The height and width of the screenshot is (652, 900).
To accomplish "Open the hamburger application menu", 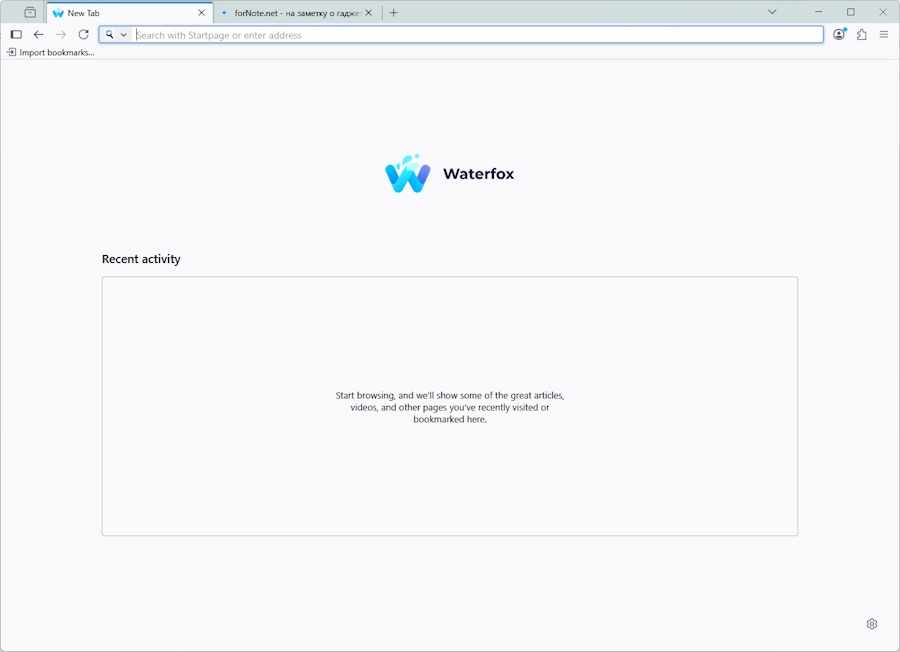I will click(x=884, y=34).
